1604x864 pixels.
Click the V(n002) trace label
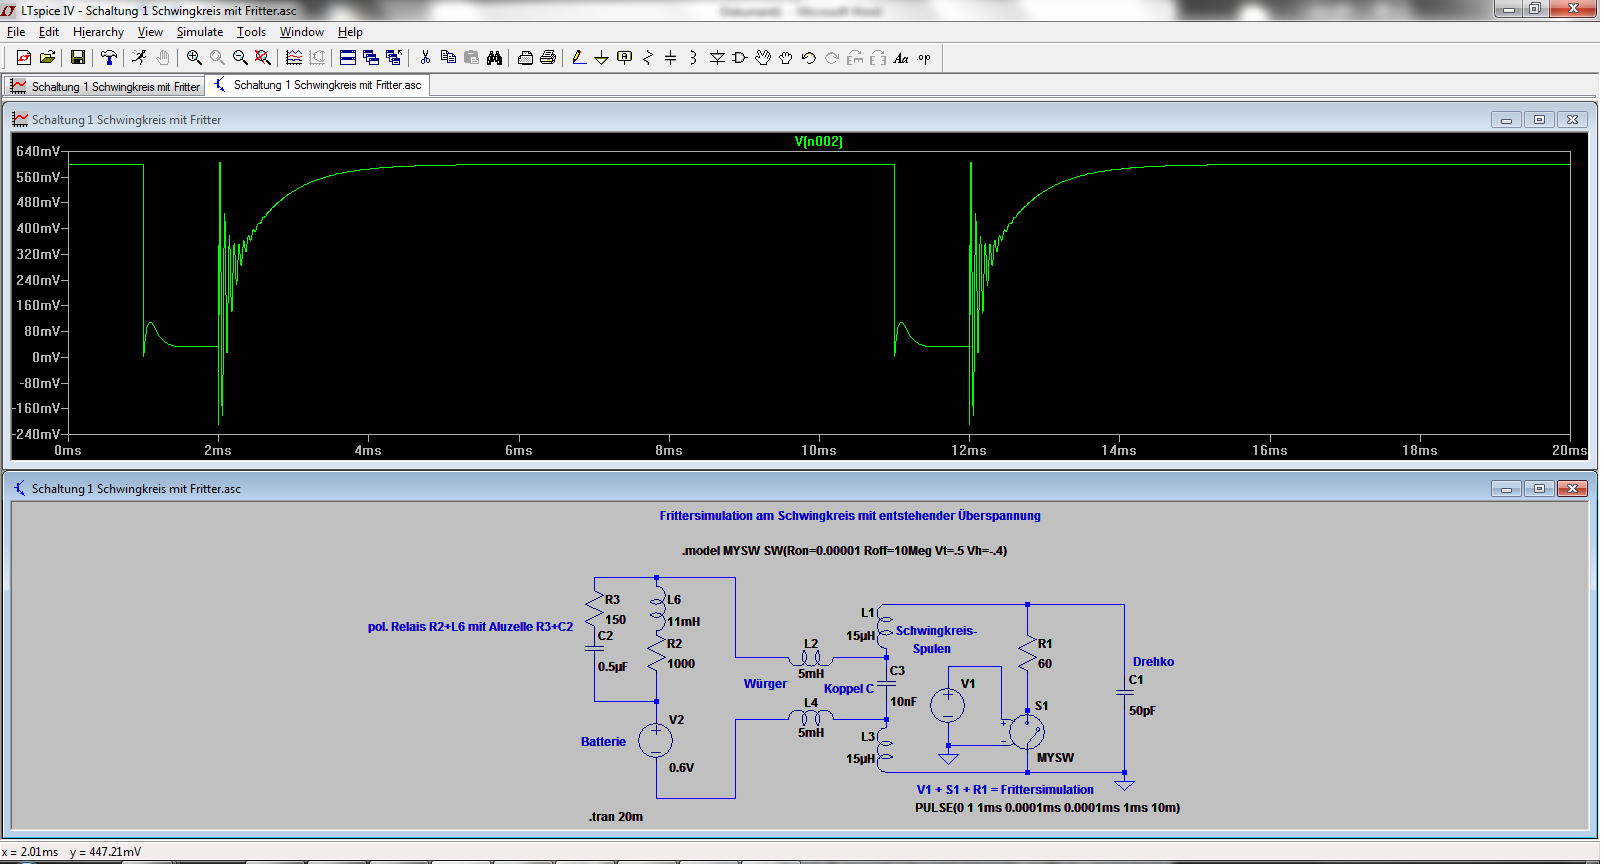(x=818, y=142)
